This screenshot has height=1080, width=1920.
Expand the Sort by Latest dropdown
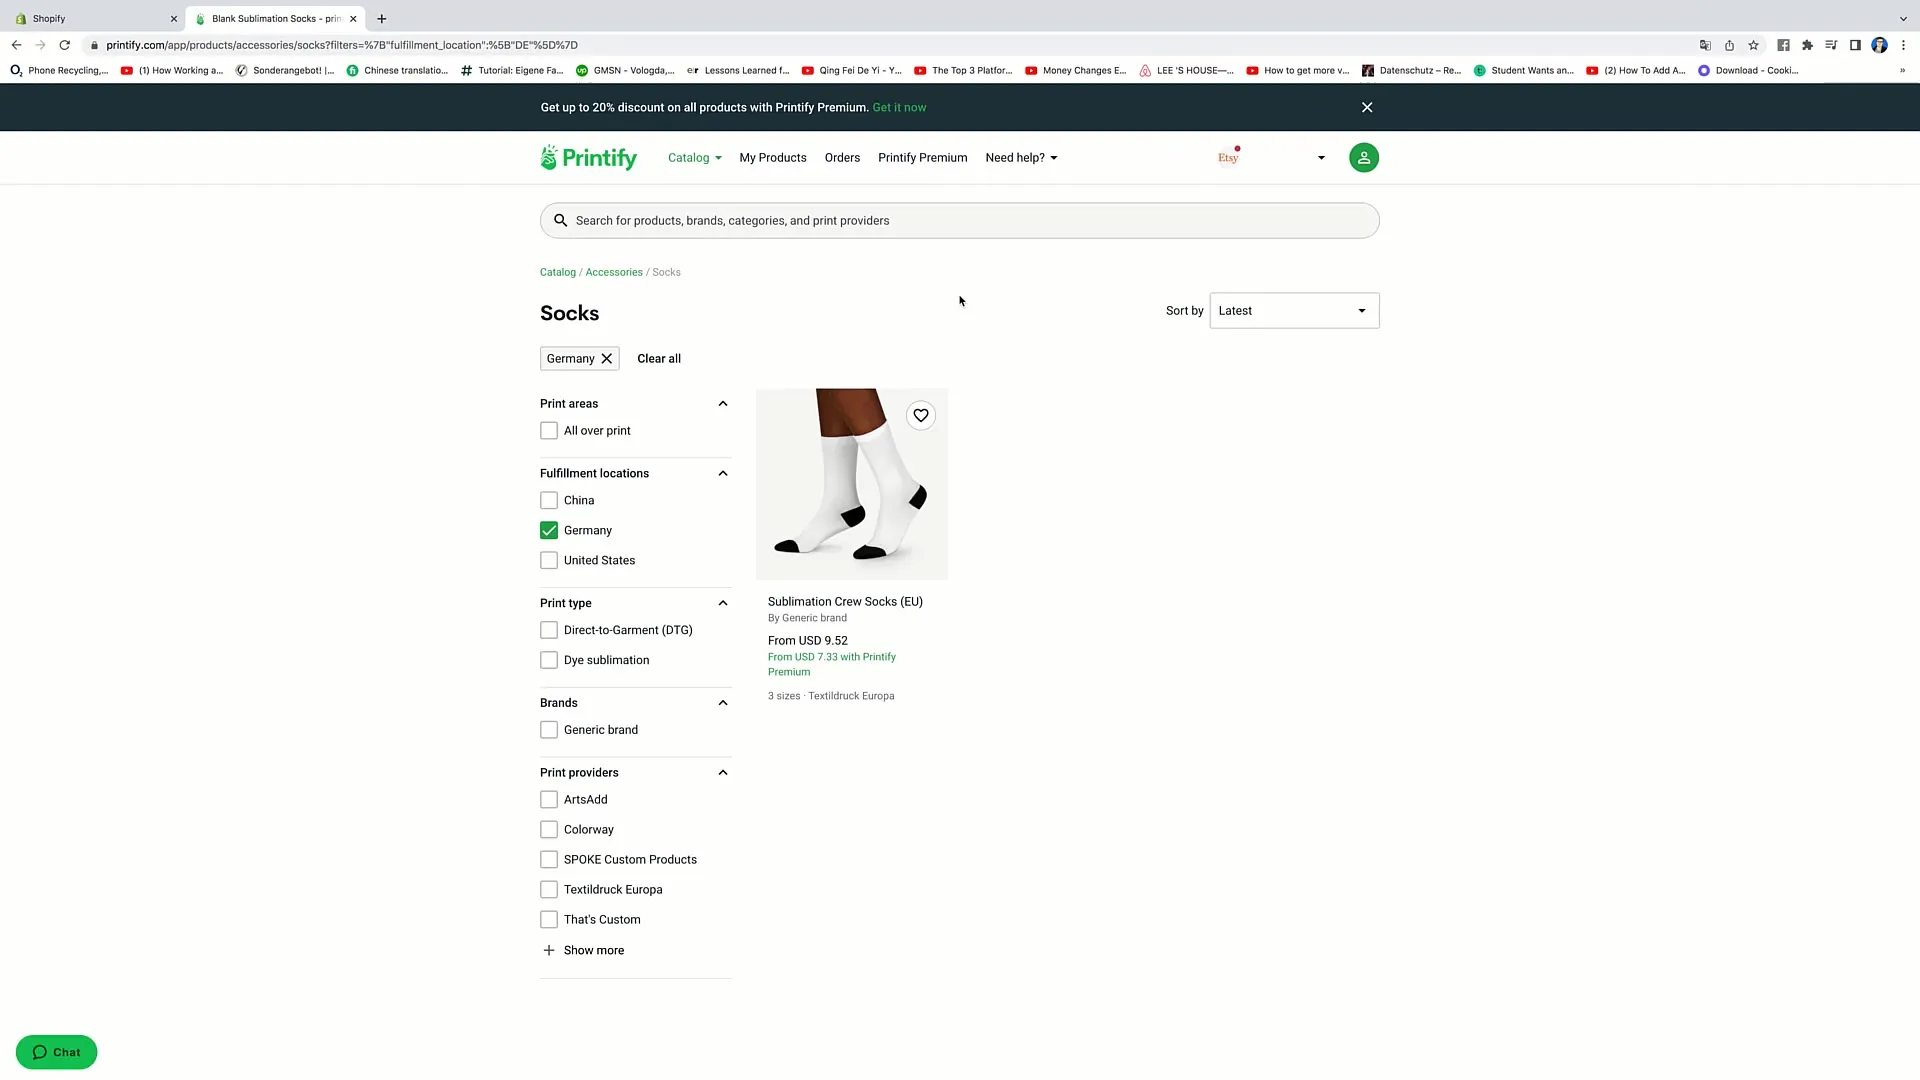tap(1292, 310)
